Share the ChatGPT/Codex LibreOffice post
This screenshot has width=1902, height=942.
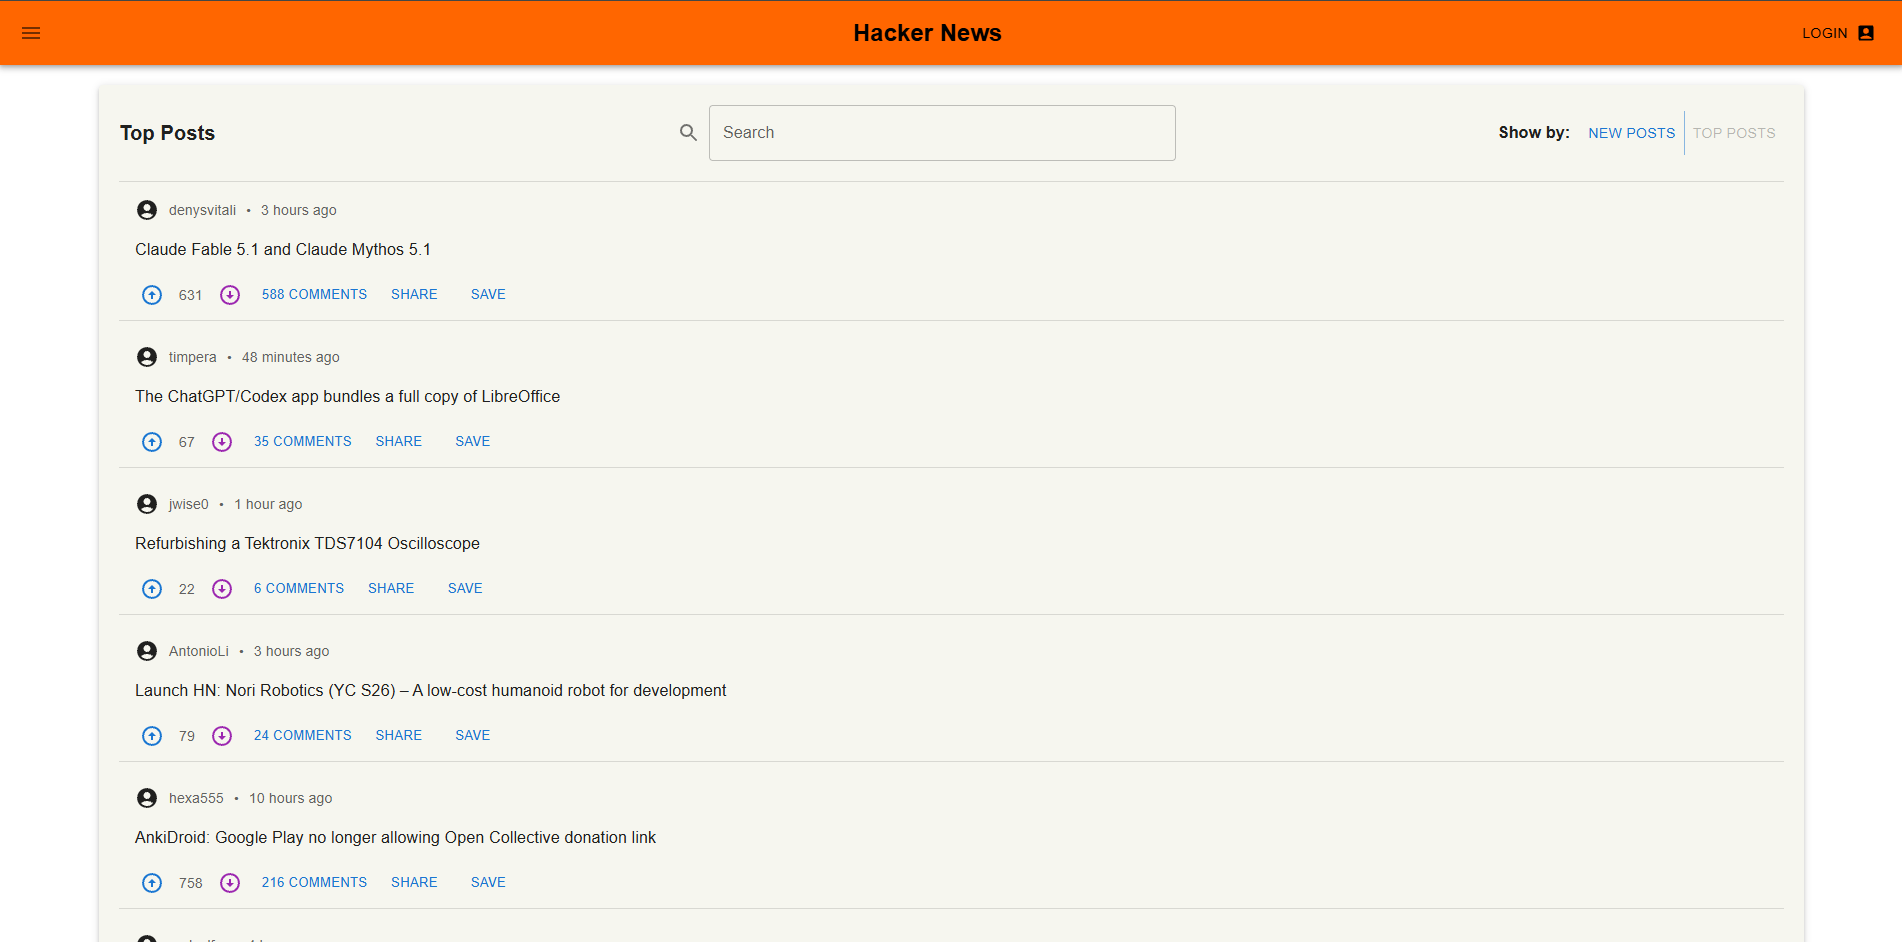(398, 442)
